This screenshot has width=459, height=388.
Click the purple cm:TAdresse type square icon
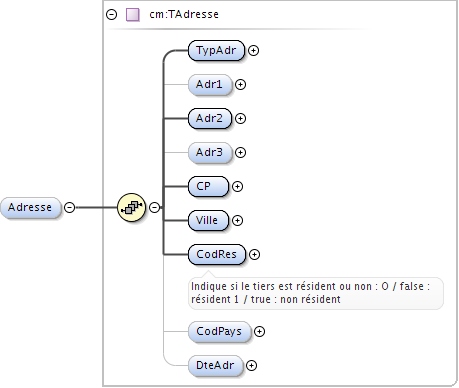point(133,15)
